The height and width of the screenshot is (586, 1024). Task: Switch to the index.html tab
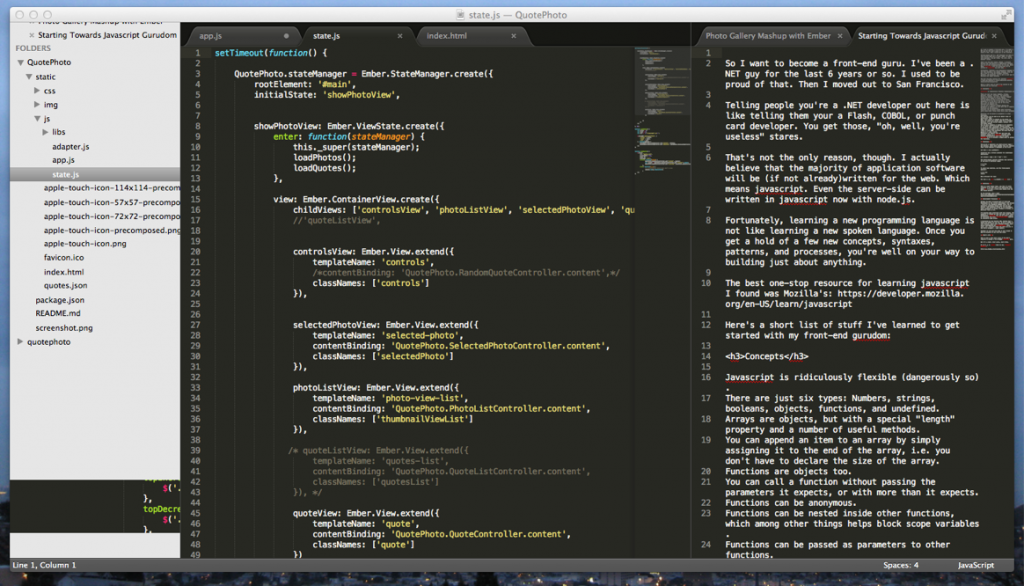pos(447,36)
